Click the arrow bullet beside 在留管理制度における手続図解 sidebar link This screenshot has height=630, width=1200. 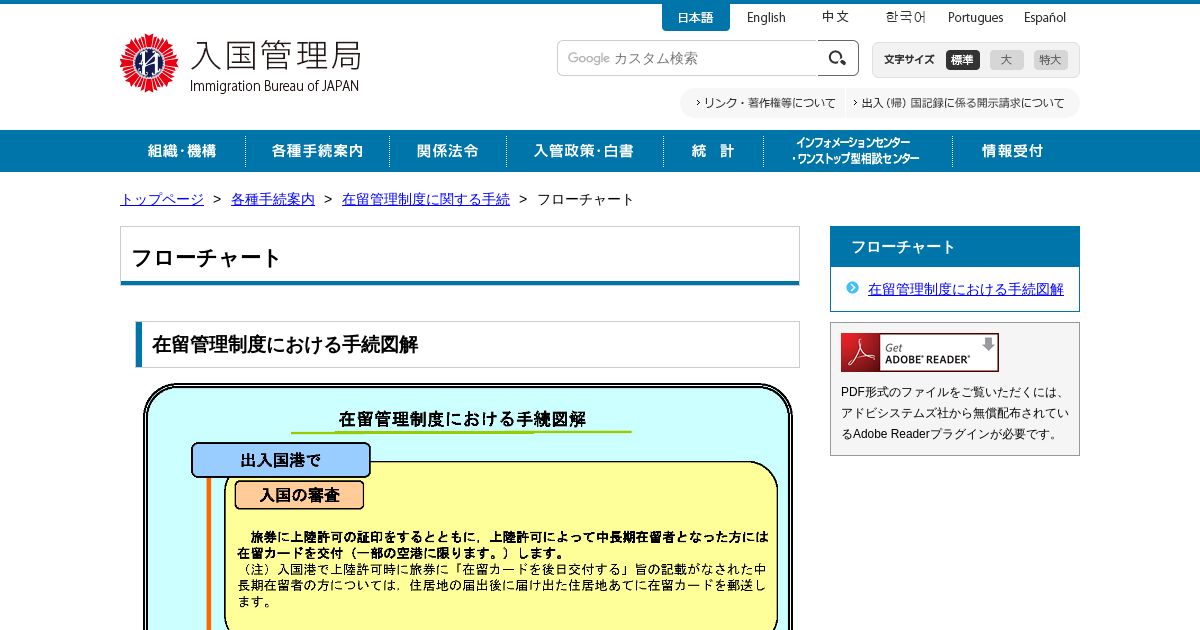click(x=852, y=288)
